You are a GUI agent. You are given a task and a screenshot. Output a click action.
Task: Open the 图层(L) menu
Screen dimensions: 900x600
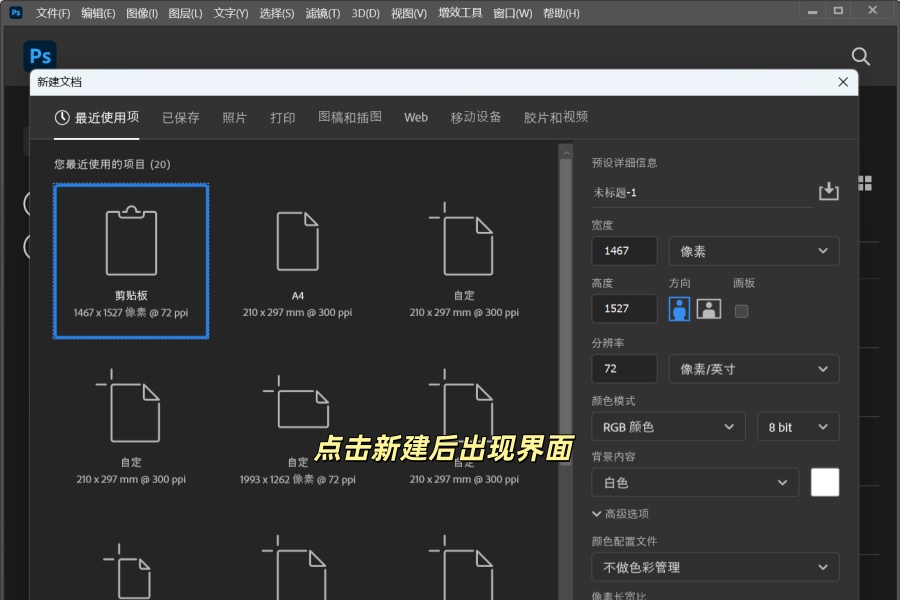click(185, 13)
